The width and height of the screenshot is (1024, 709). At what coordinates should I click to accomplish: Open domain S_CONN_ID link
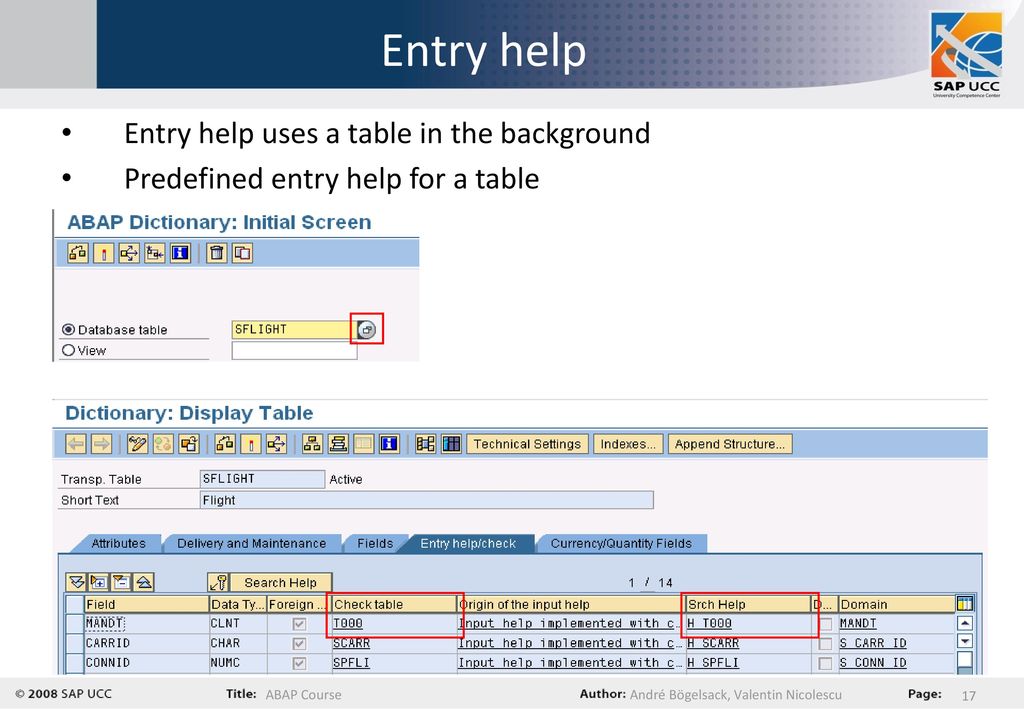coord(873,663)
